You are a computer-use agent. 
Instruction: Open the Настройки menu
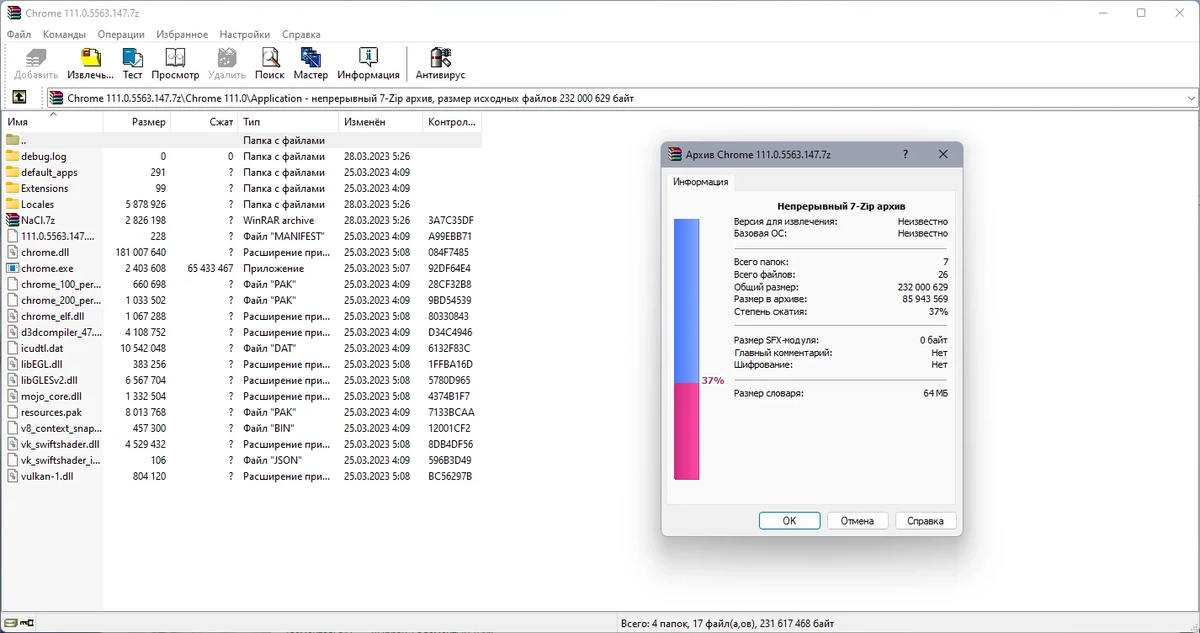point(245,34)
